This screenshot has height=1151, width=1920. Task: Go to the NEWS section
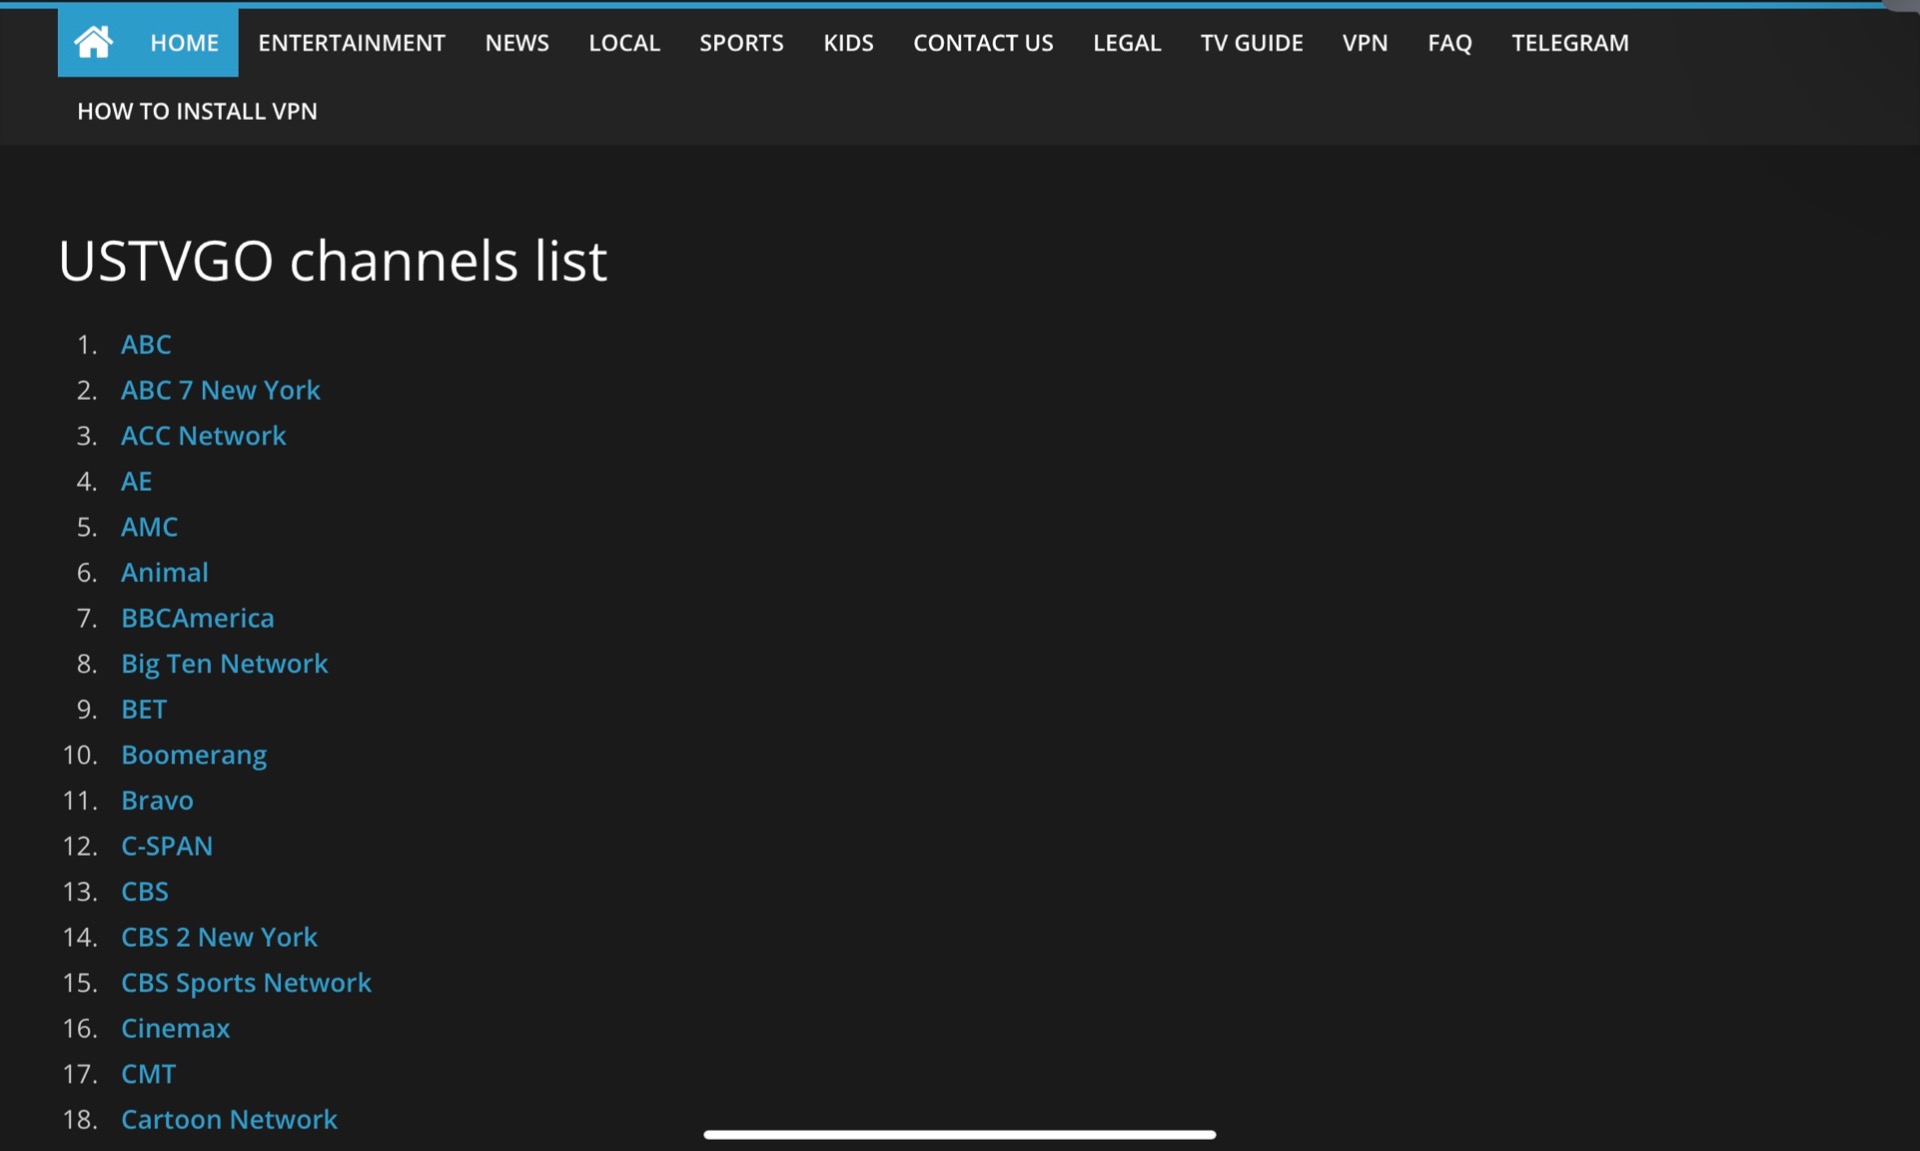pos(517,43)
